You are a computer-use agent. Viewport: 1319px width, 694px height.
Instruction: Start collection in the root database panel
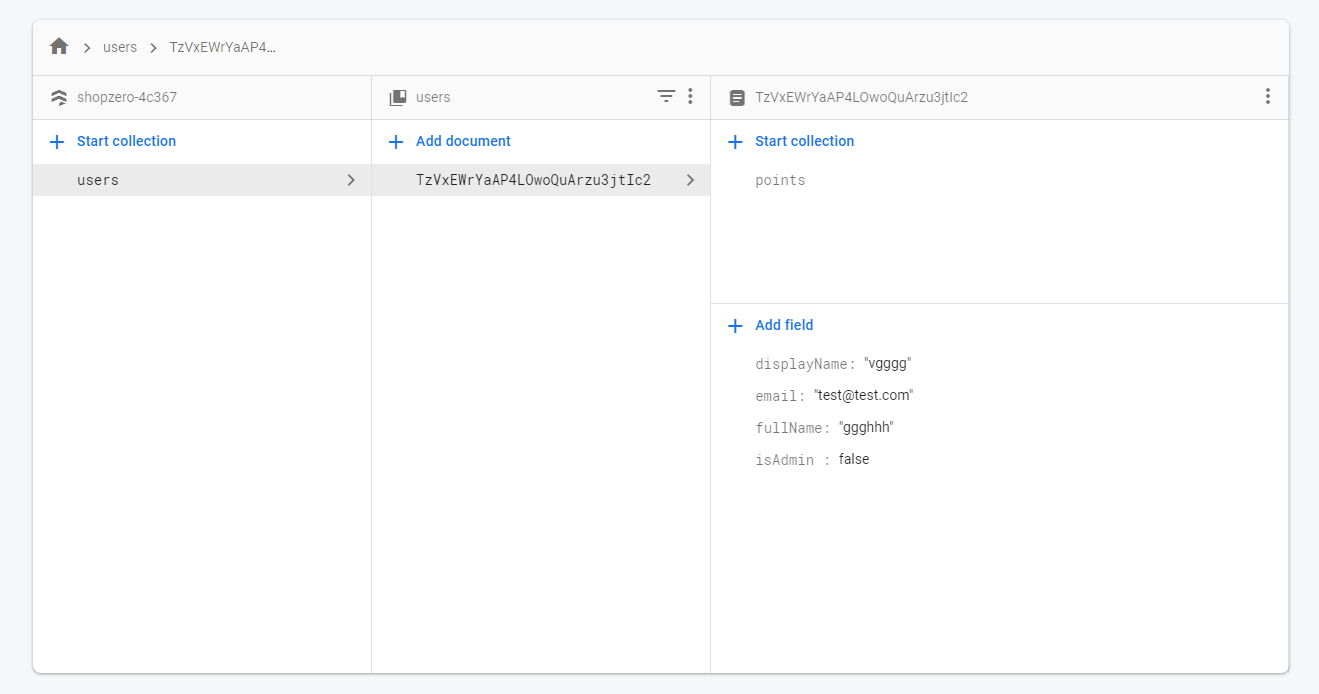coord(126,141)
